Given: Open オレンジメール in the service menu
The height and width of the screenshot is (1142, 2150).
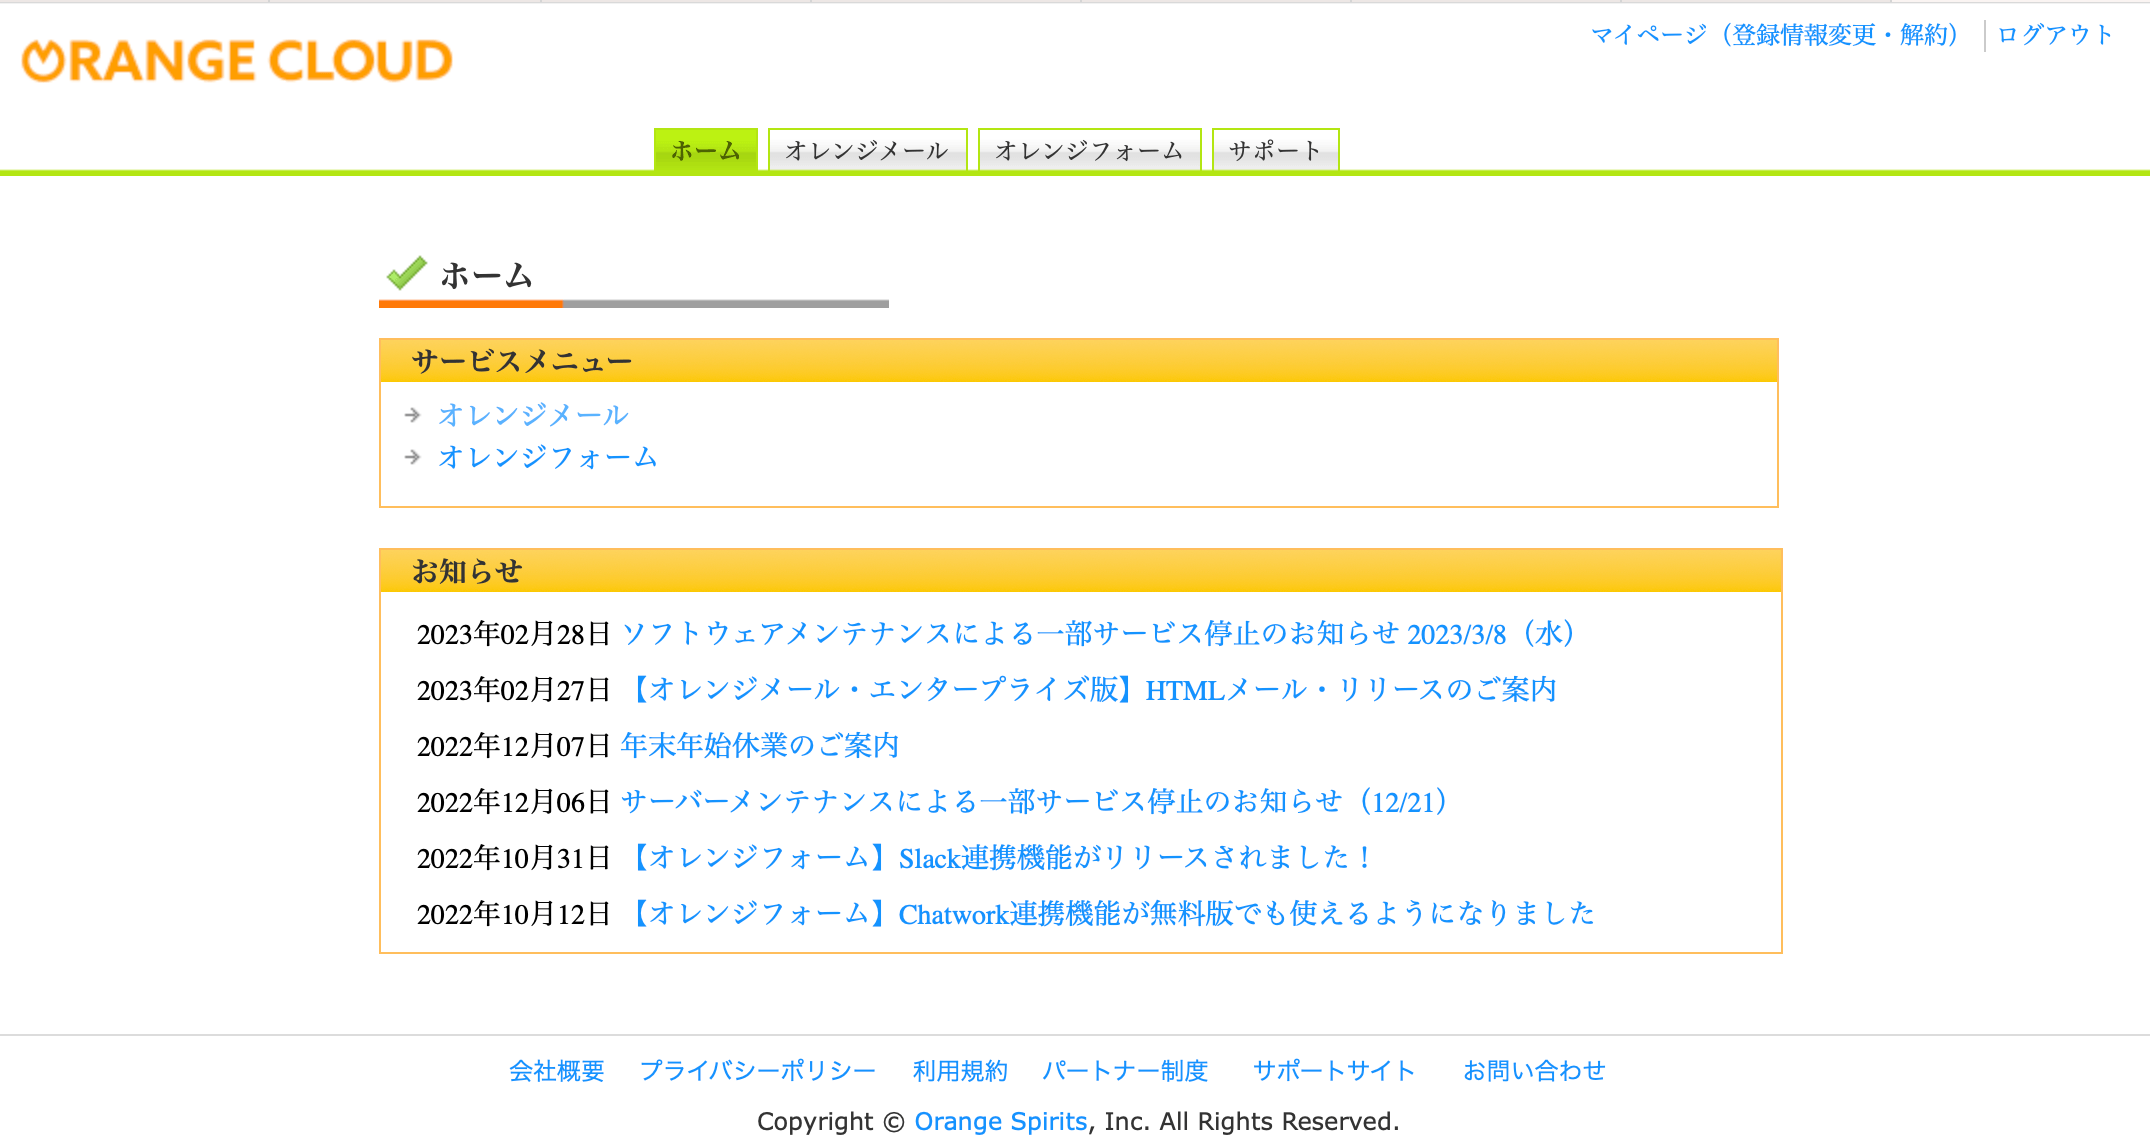Looking at the screenshot, I should (533, 414).
